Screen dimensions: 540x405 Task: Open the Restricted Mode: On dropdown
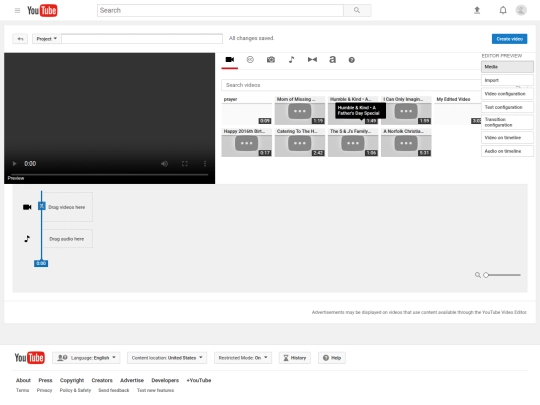(x=243, y=358)
